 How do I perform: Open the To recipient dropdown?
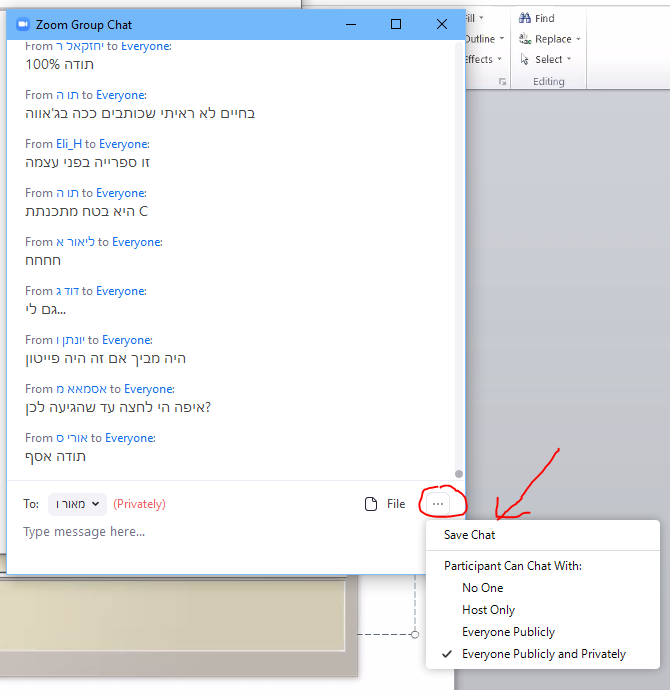77,504
